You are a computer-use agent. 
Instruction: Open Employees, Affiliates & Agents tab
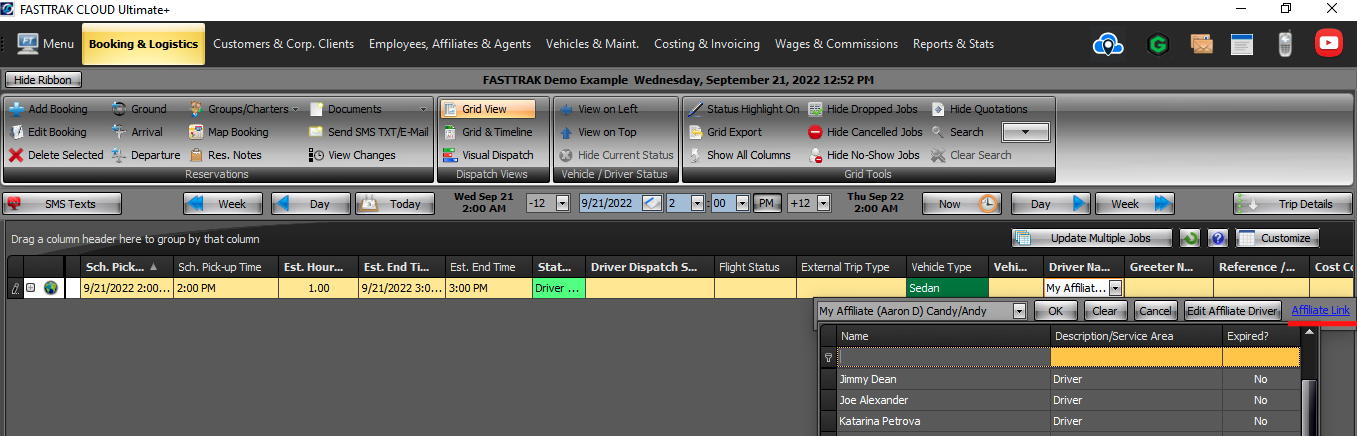click(x=450, y=44)
